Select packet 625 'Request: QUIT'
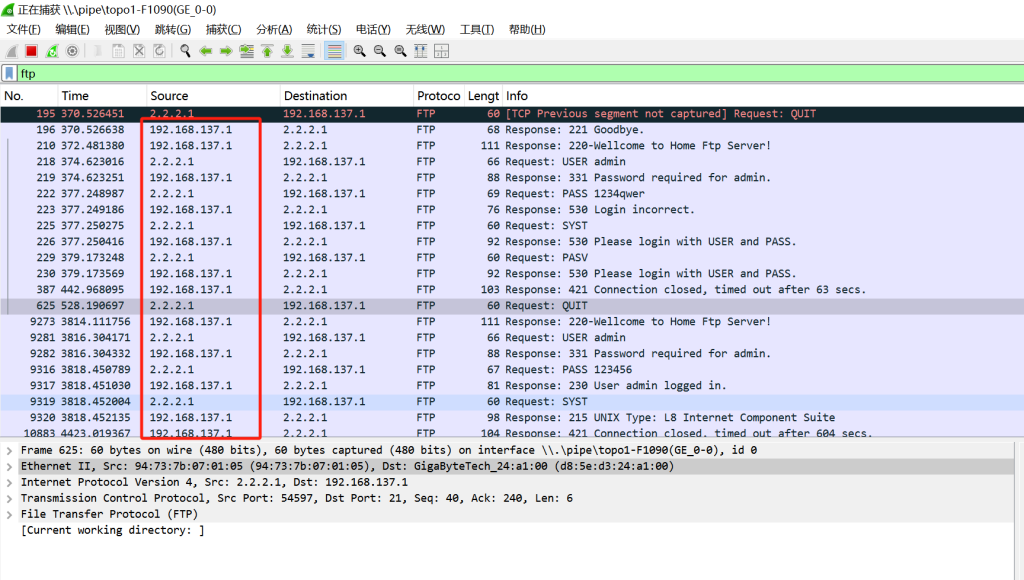The height and width of the screenshot is (580, 1024). click(x=512, y=306)
